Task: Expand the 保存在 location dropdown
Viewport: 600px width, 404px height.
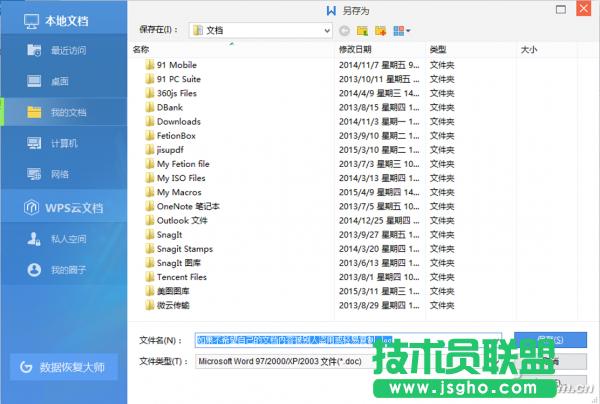Action: tap(326, 30)
